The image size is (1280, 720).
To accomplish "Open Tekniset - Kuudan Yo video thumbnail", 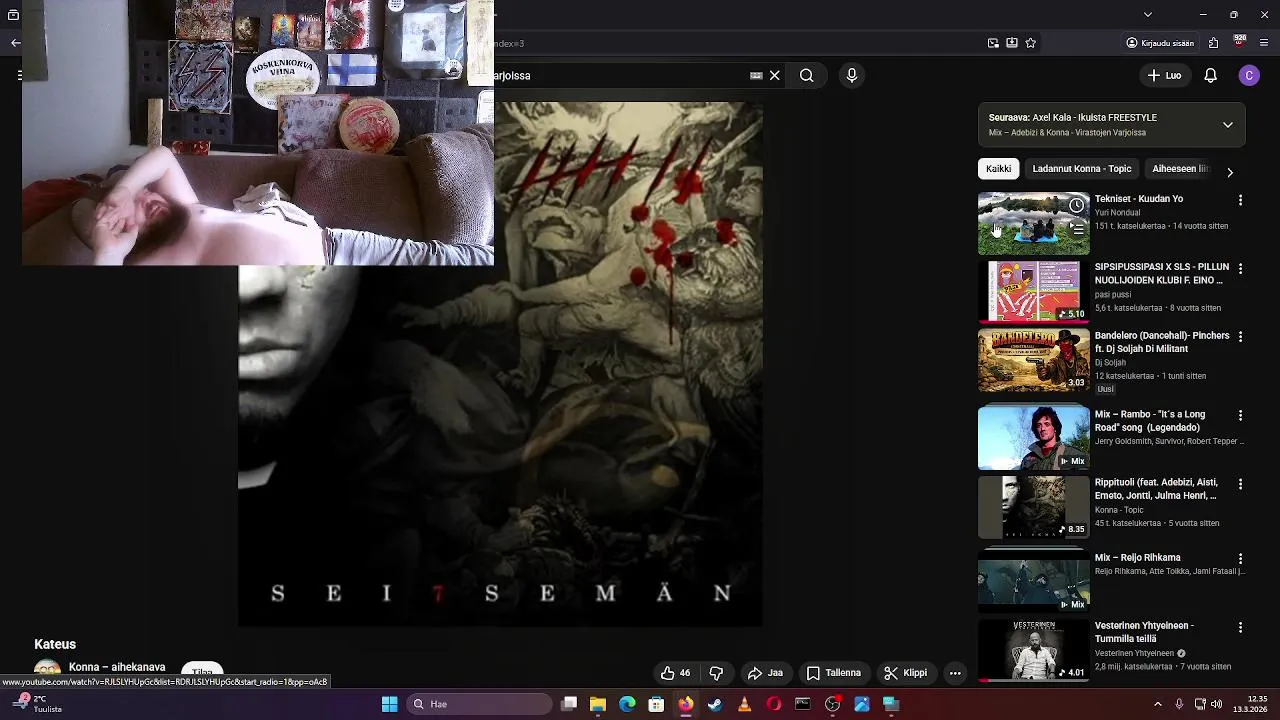I will tap(1034, 223).
